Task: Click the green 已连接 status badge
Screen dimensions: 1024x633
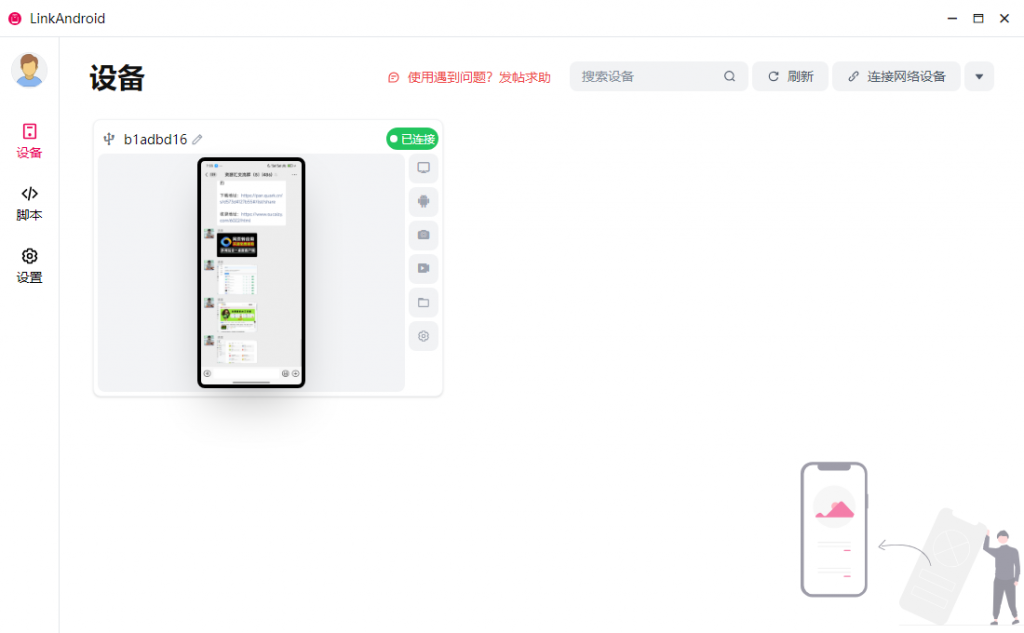Action: [x=414, y=139]
